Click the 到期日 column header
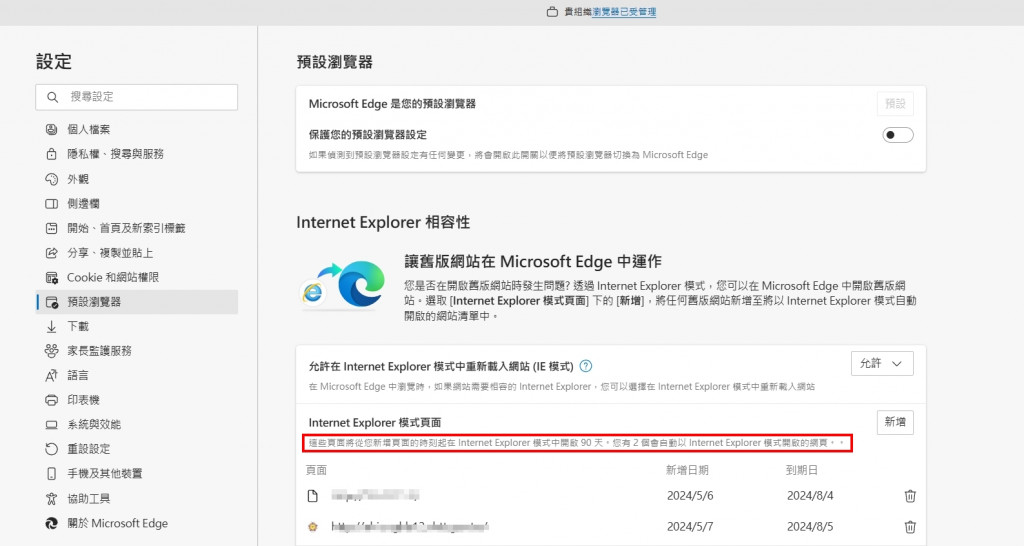 [802, 470]
